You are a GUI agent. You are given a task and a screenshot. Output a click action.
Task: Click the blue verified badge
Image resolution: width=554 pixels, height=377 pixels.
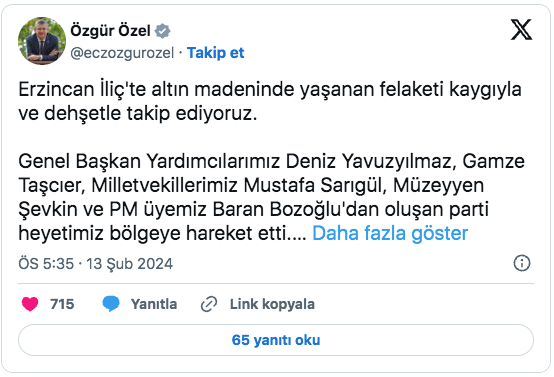point(163,31)
